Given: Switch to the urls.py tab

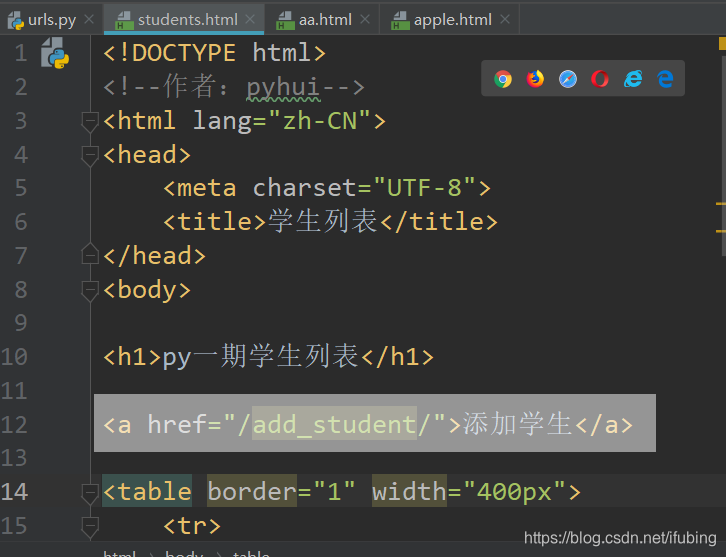Looking at the screenshot, I should [52, 20].
